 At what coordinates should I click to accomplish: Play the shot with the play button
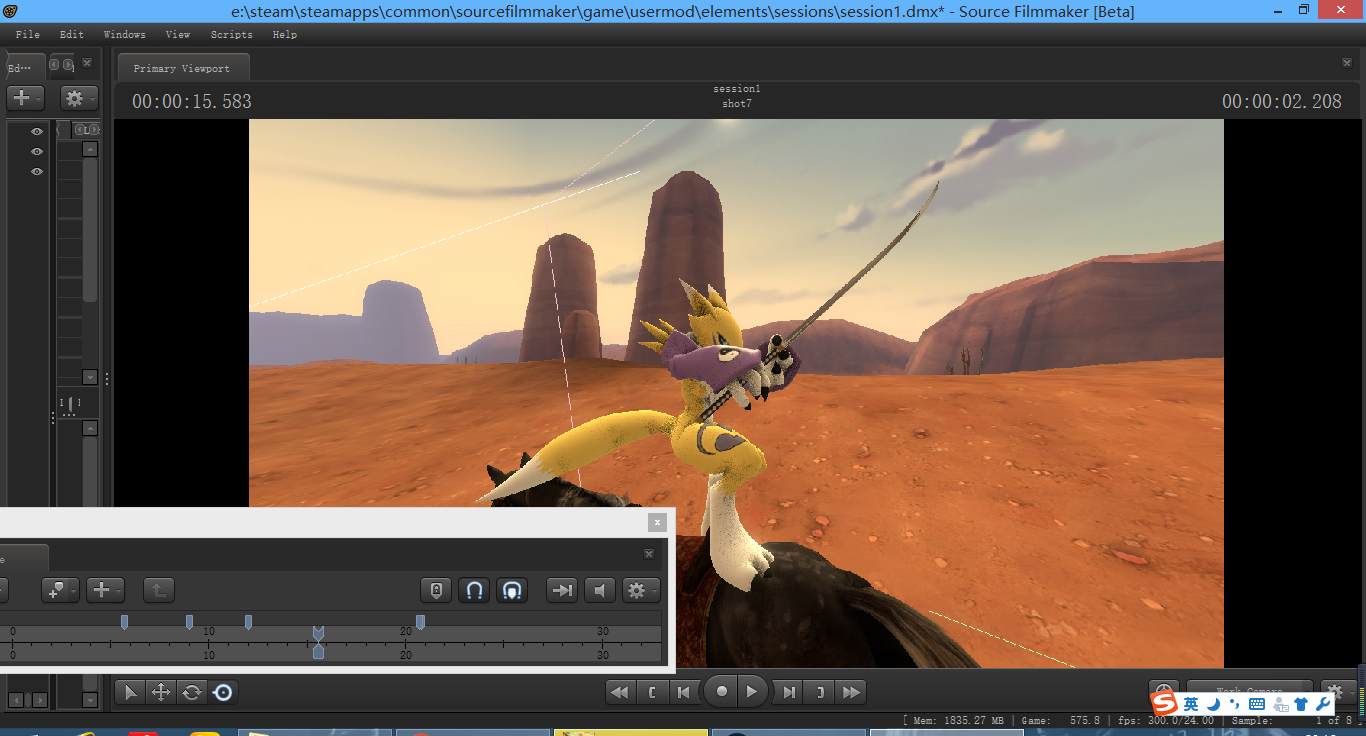pos(752,692)
